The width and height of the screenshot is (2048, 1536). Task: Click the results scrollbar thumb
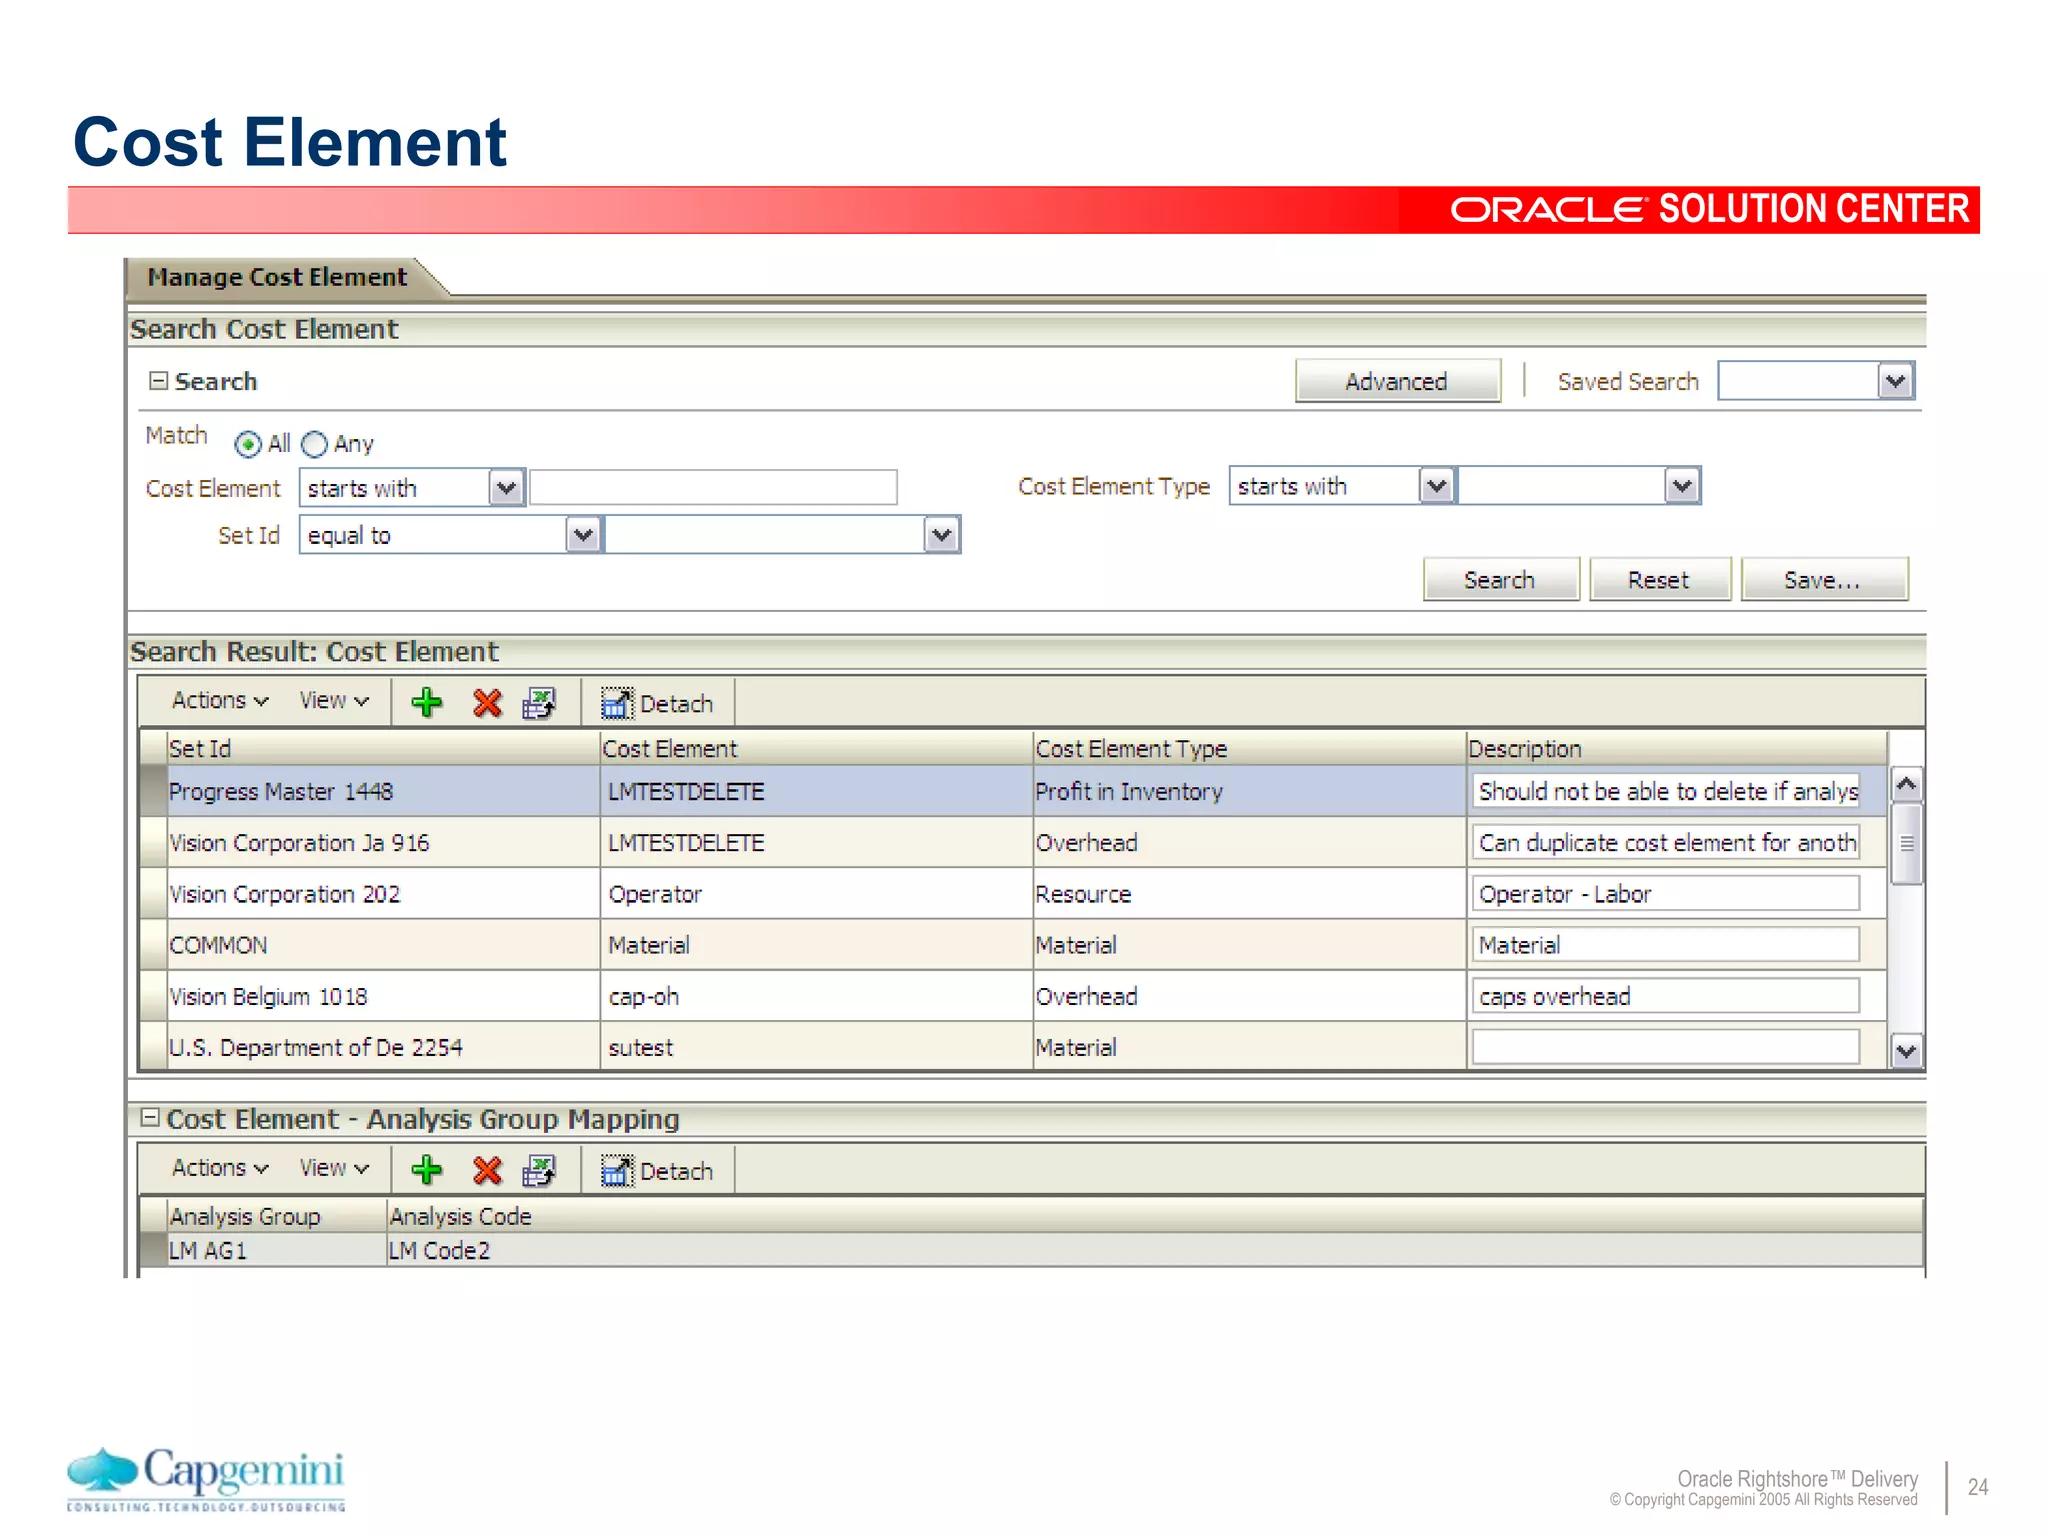[x=1906, y=843]
